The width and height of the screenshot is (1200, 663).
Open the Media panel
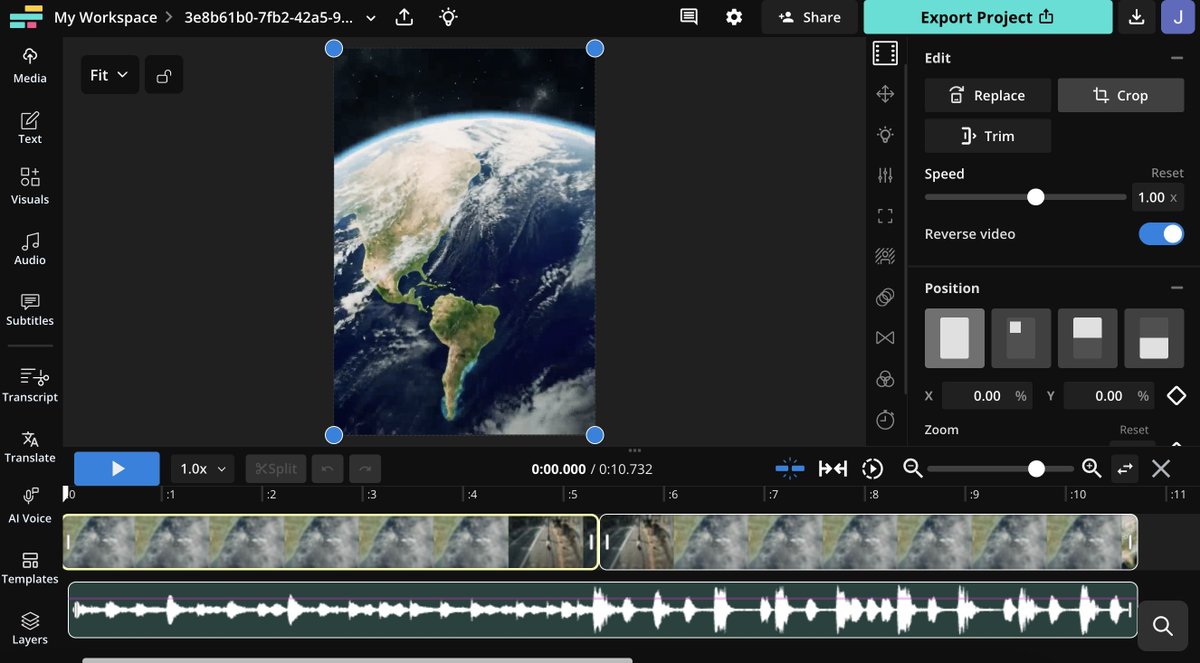tap(30, 66)
